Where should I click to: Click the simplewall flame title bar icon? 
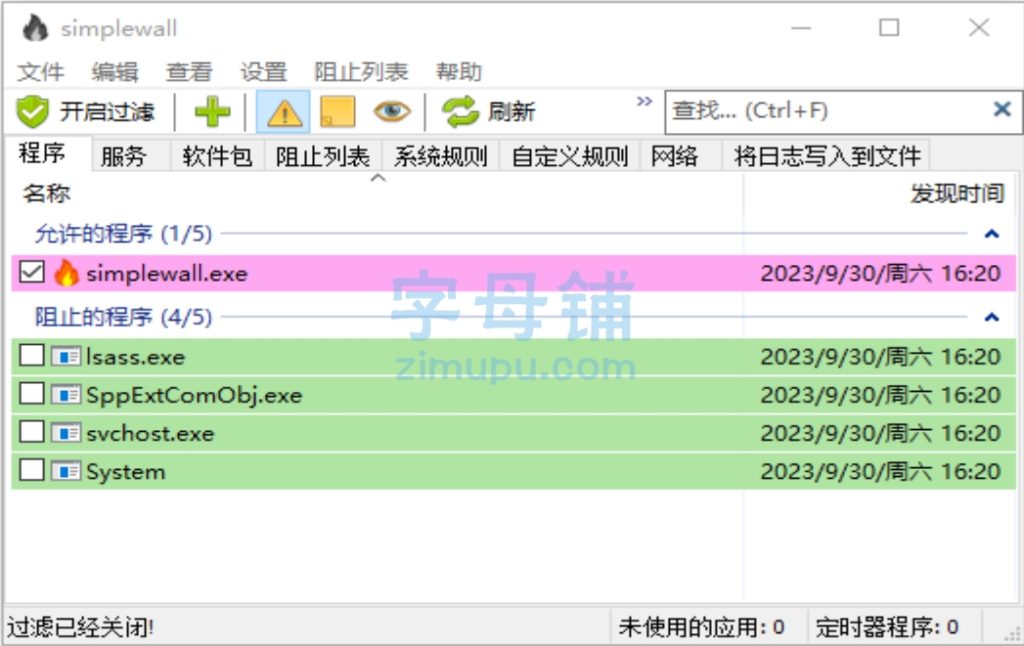coord(35,28)
